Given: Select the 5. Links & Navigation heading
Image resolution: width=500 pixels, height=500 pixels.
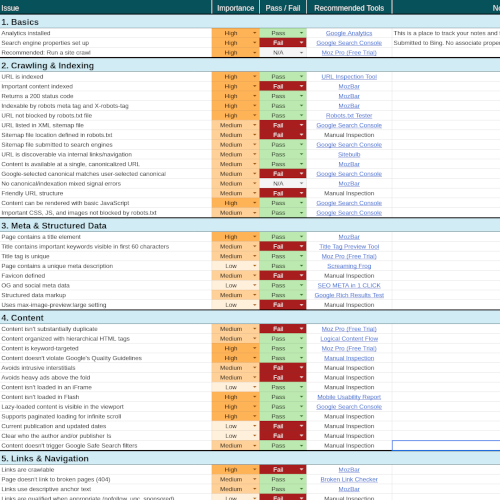Looking at the screenshot, I should (45, 459).
